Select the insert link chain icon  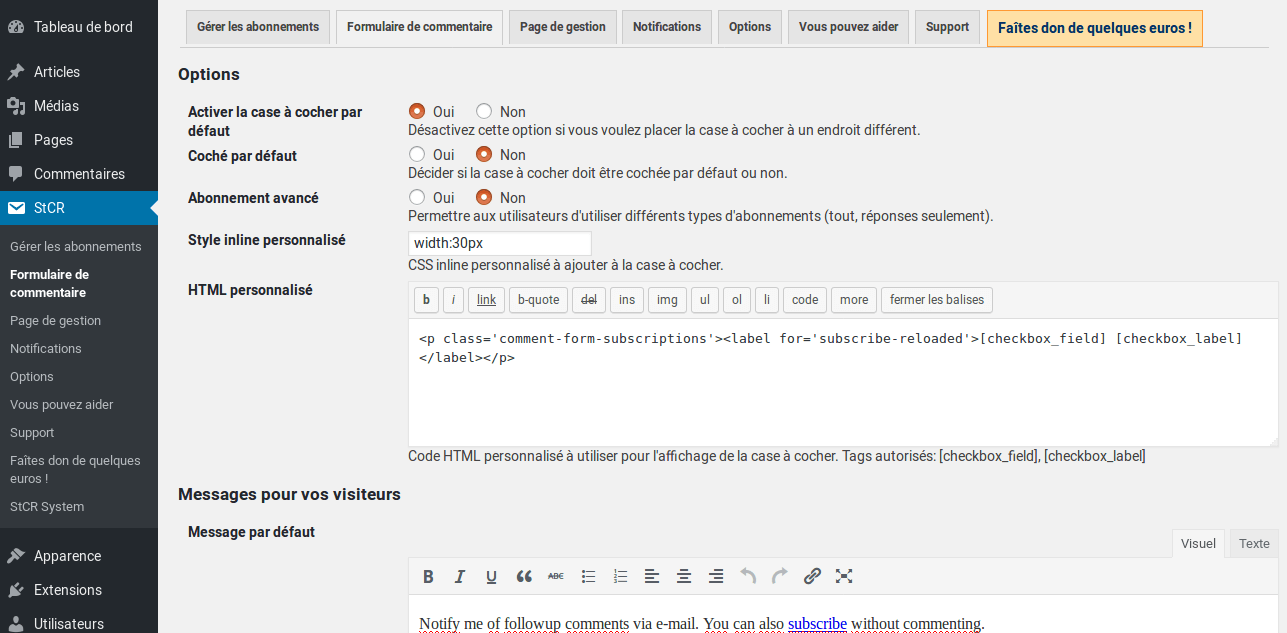coord(812,576)
